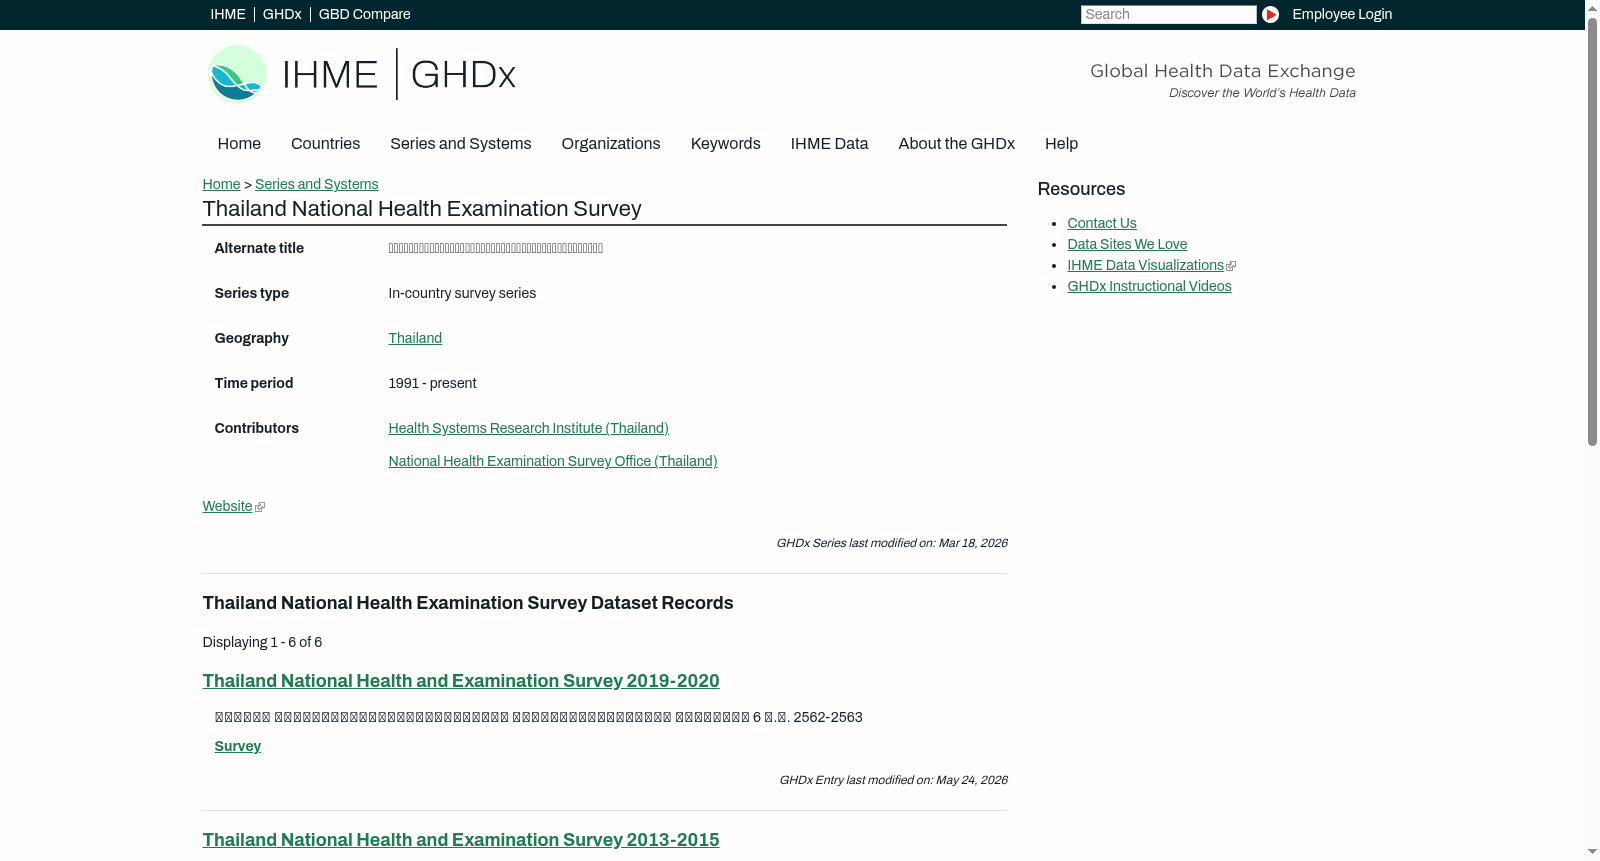This screenshot has height=861, width=1600.
Task: Open About the GHDx menu
Action: [956, 144]
